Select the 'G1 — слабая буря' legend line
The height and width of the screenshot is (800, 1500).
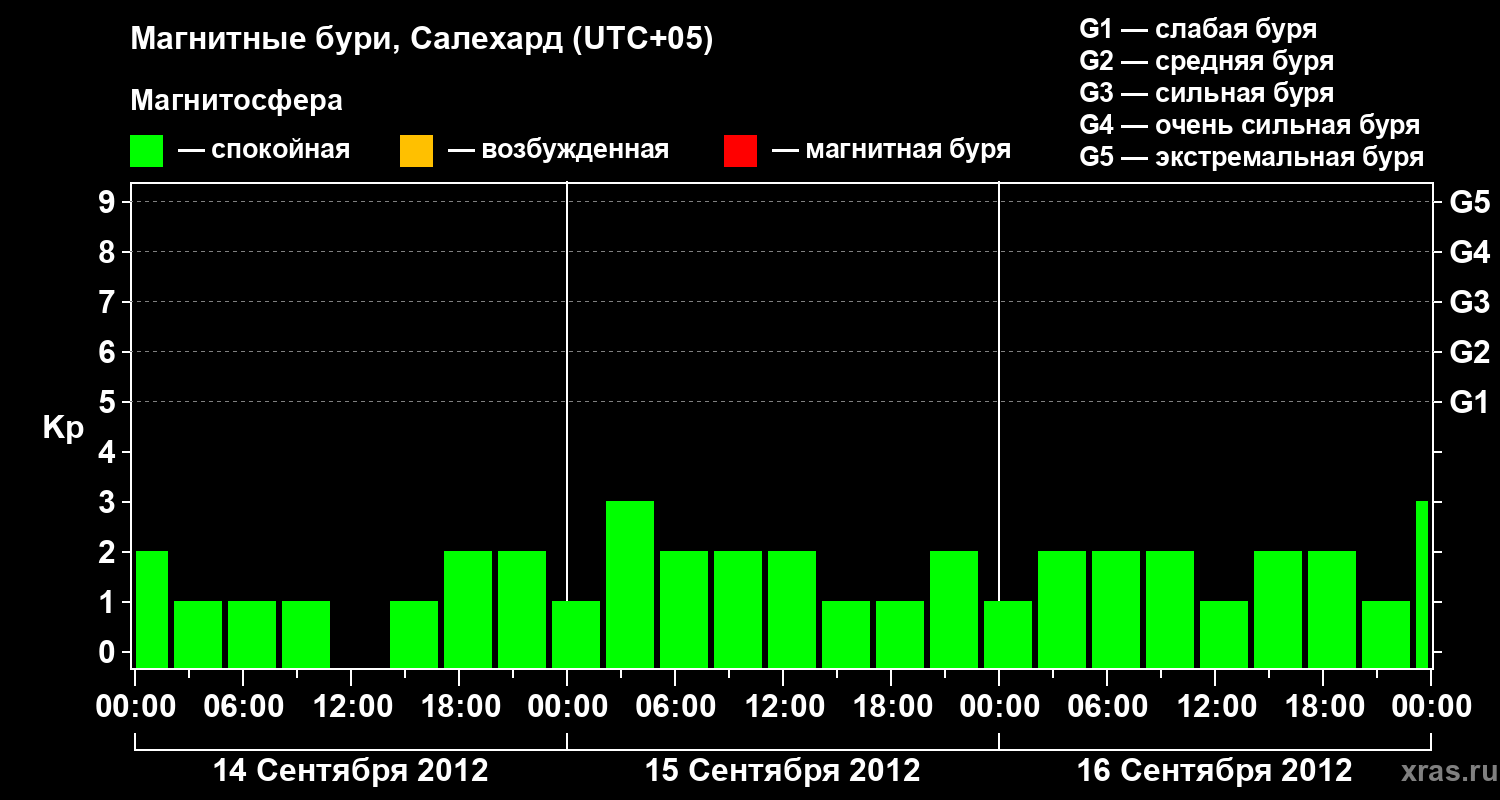click(1198, 29)
